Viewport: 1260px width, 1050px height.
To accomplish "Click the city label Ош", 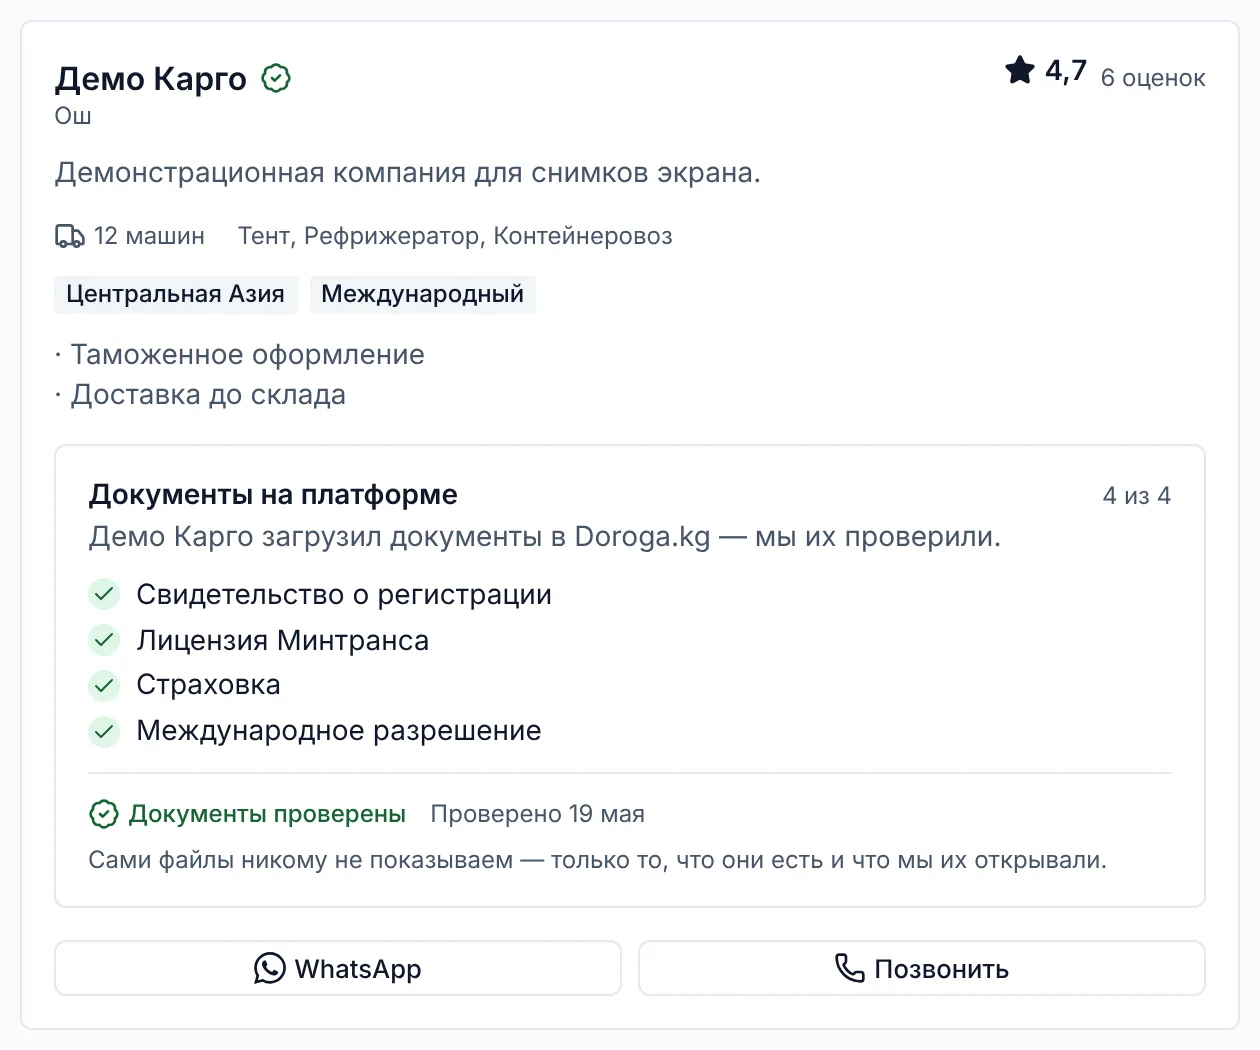I will click(73, 116).
